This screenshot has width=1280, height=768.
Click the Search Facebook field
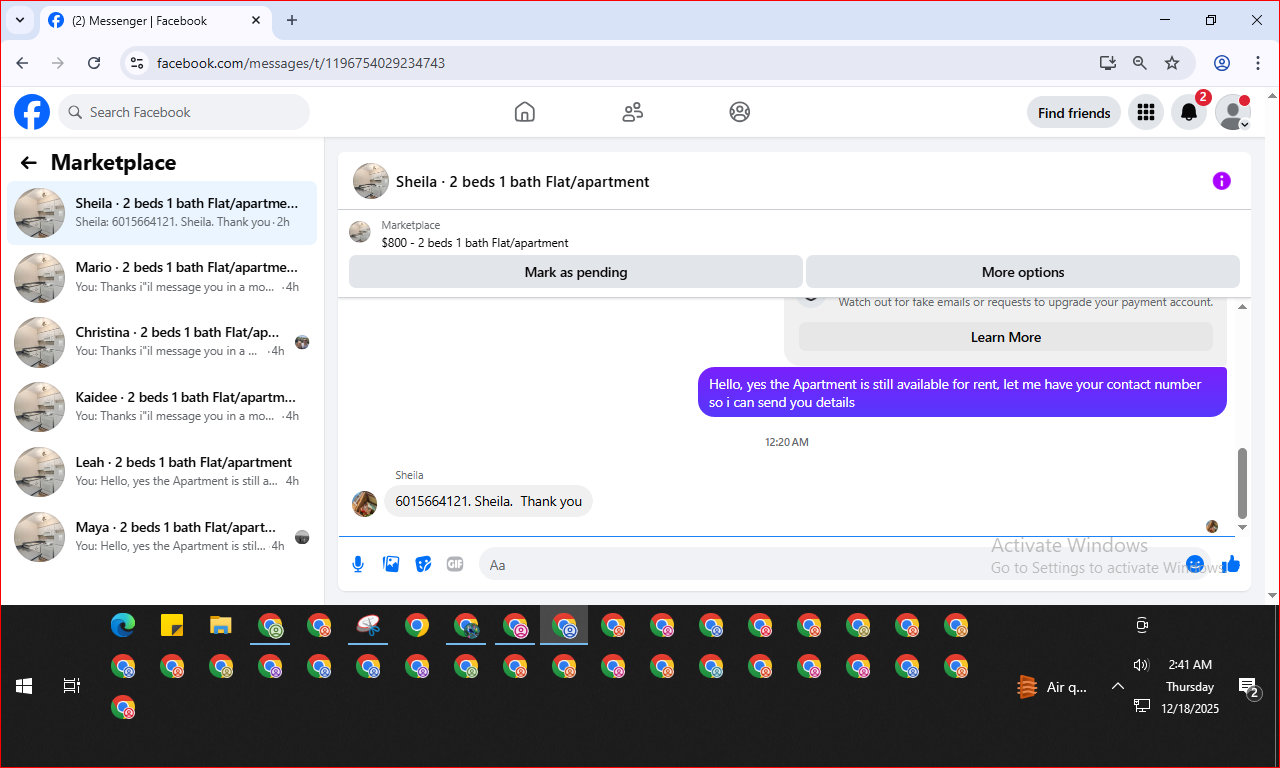pyautogui.click(x=184, y=112)
